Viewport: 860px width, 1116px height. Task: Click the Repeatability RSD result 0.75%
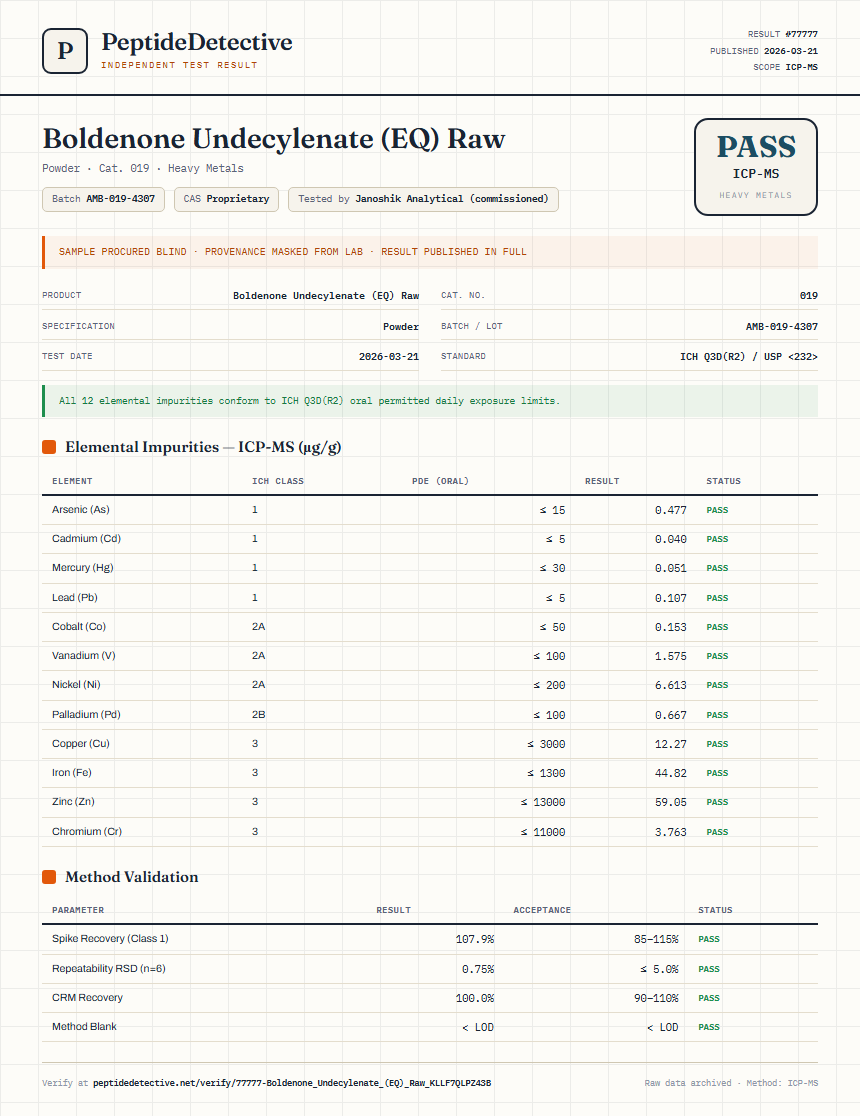click(x=478, y=969)
